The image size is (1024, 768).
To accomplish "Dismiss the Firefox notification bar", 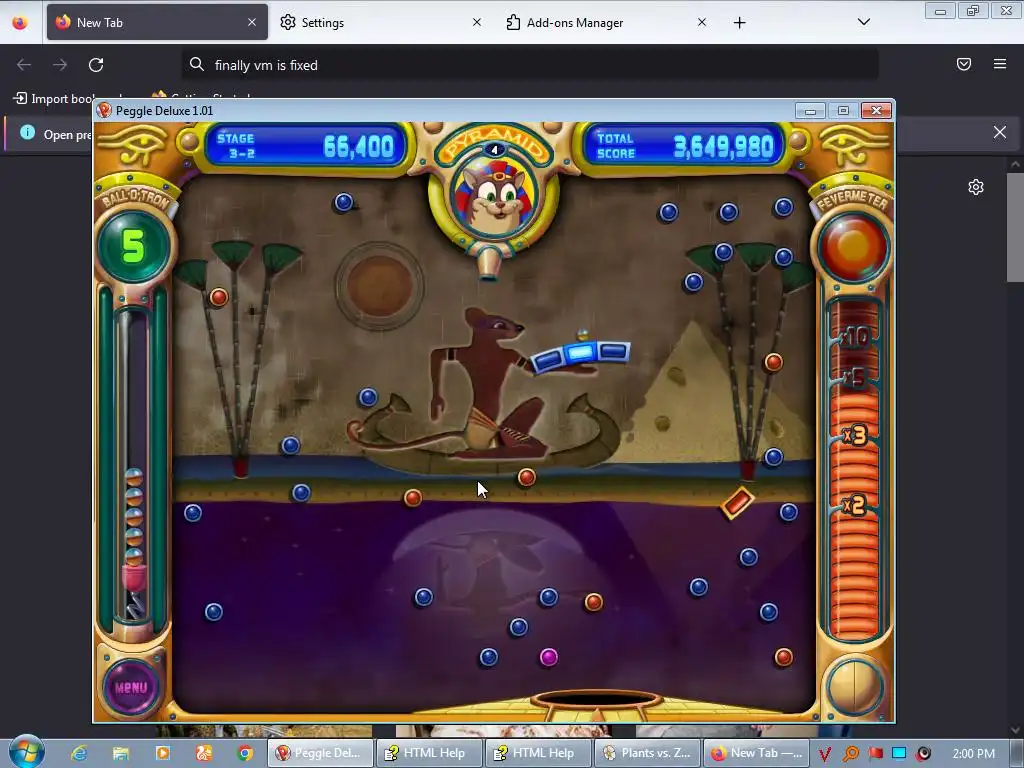I will tap(1000, 133).
